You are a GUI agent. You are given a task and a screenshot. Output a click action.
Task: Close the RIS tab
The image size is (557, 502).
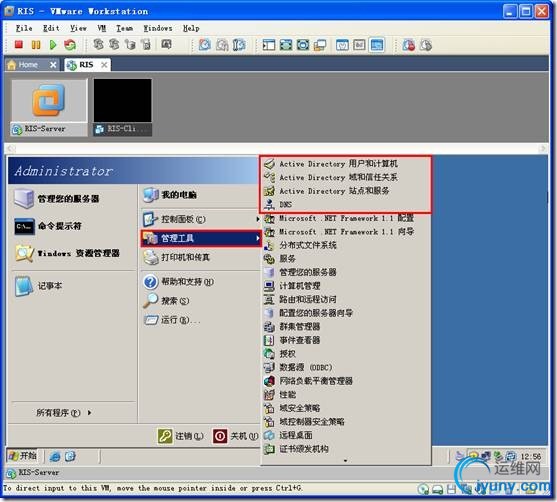pyautogui.click(x=104, y=65)
